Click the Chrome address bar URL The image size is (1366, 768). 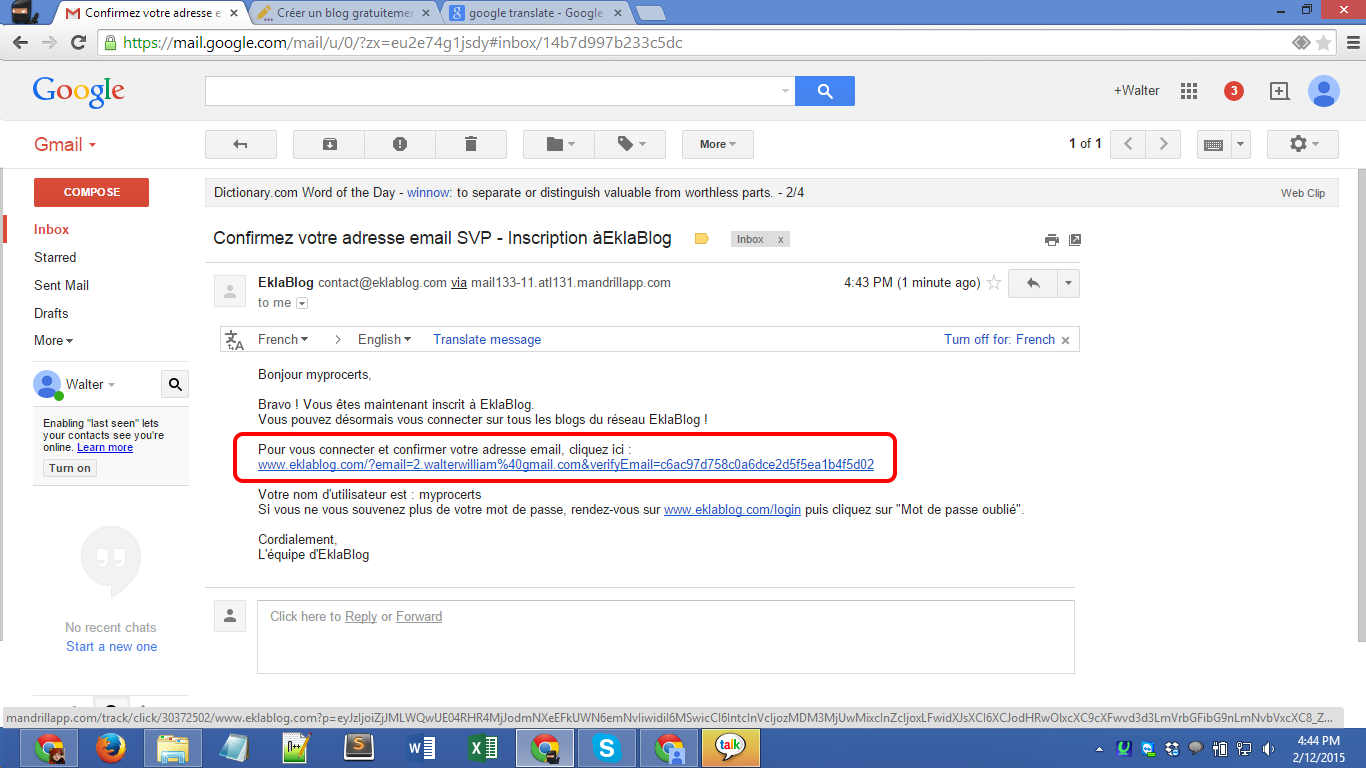[404, 43]
